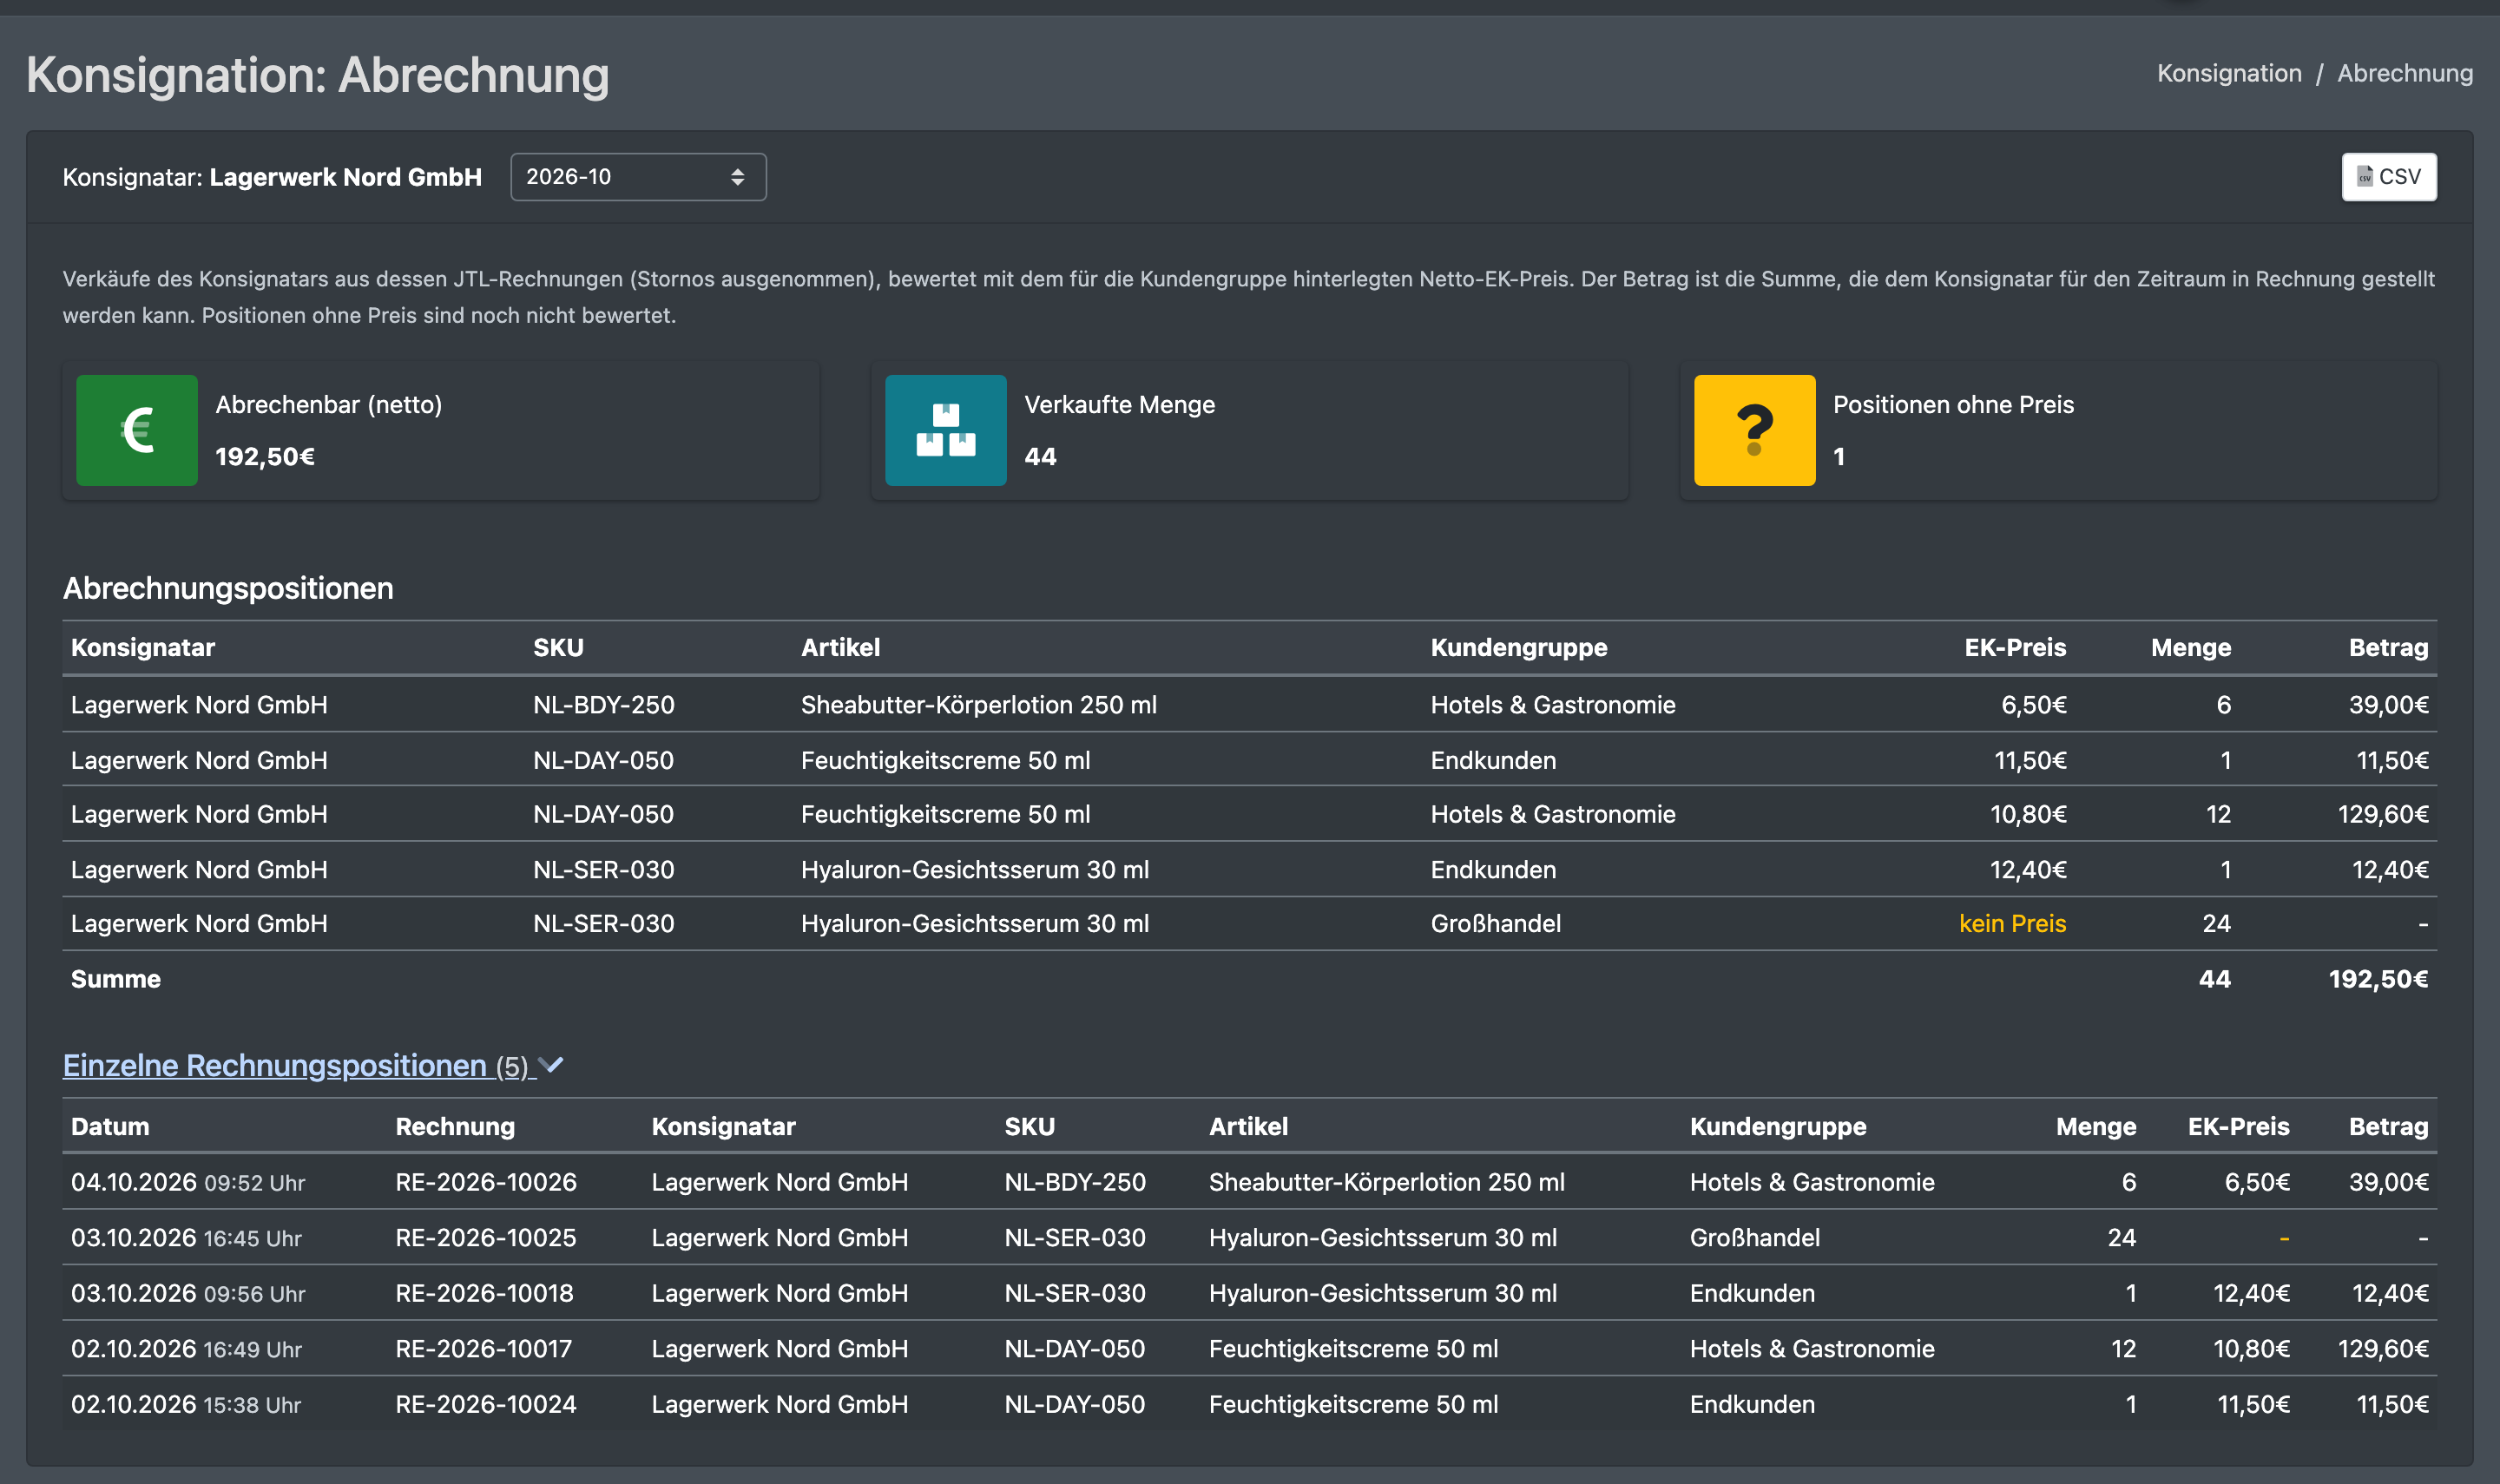The height and width of the screenshot is (1484, 2500).
Task: Click the Positionen ohne Preis card title
Action: [1953, 405]
